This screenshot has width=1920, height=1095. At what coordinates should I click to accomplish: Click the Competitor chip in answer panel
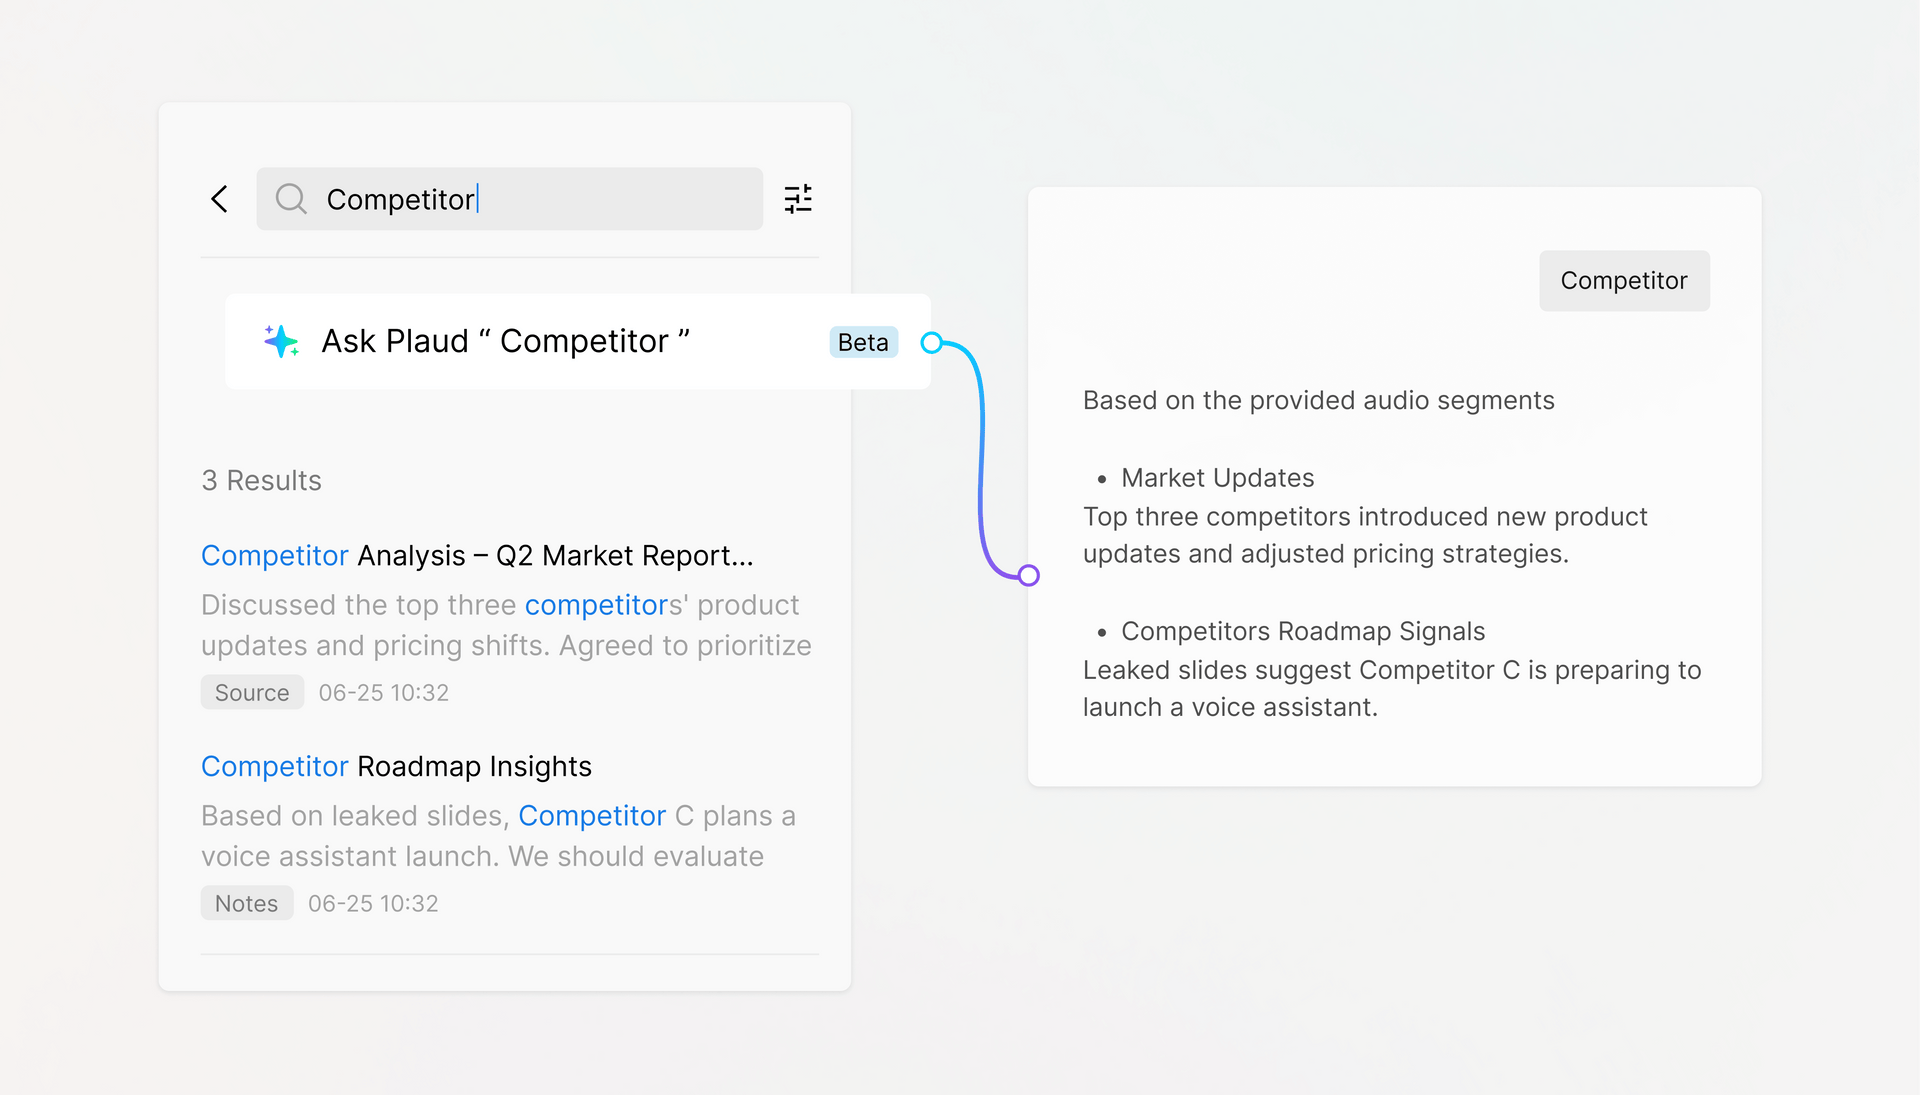(1623, 281)
